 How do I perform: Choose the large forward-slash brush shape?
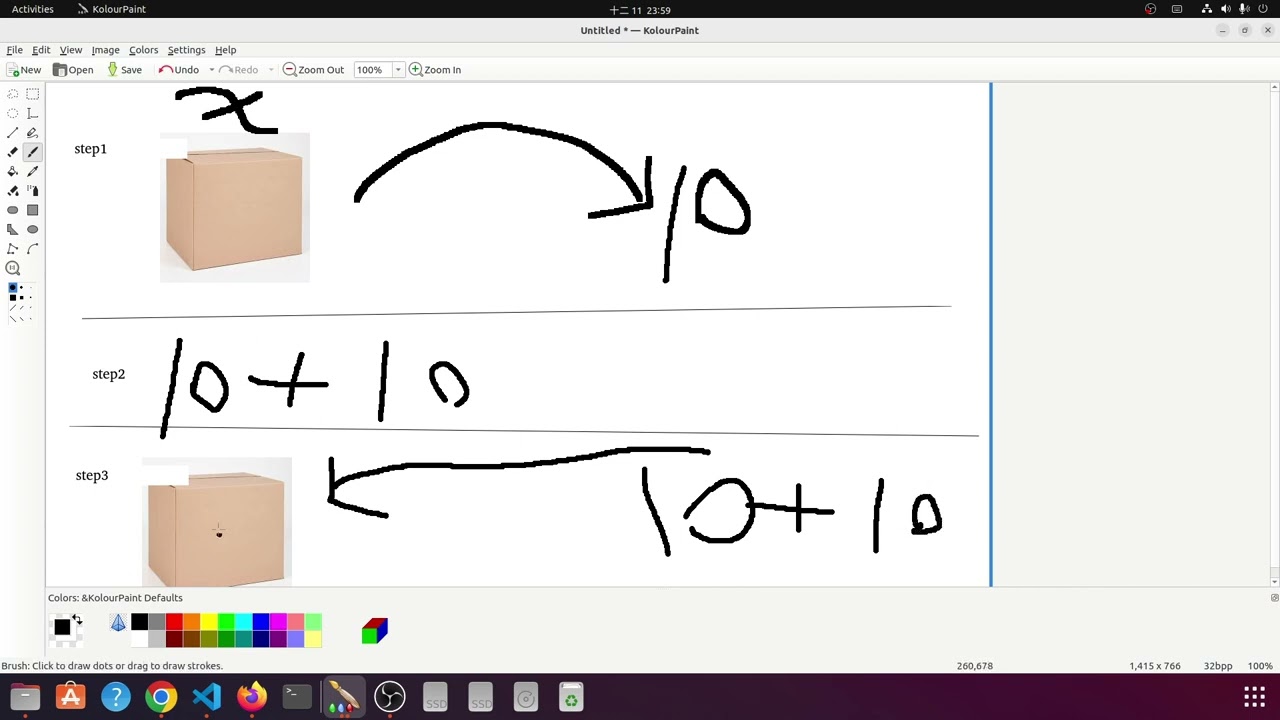coord(13,308)
